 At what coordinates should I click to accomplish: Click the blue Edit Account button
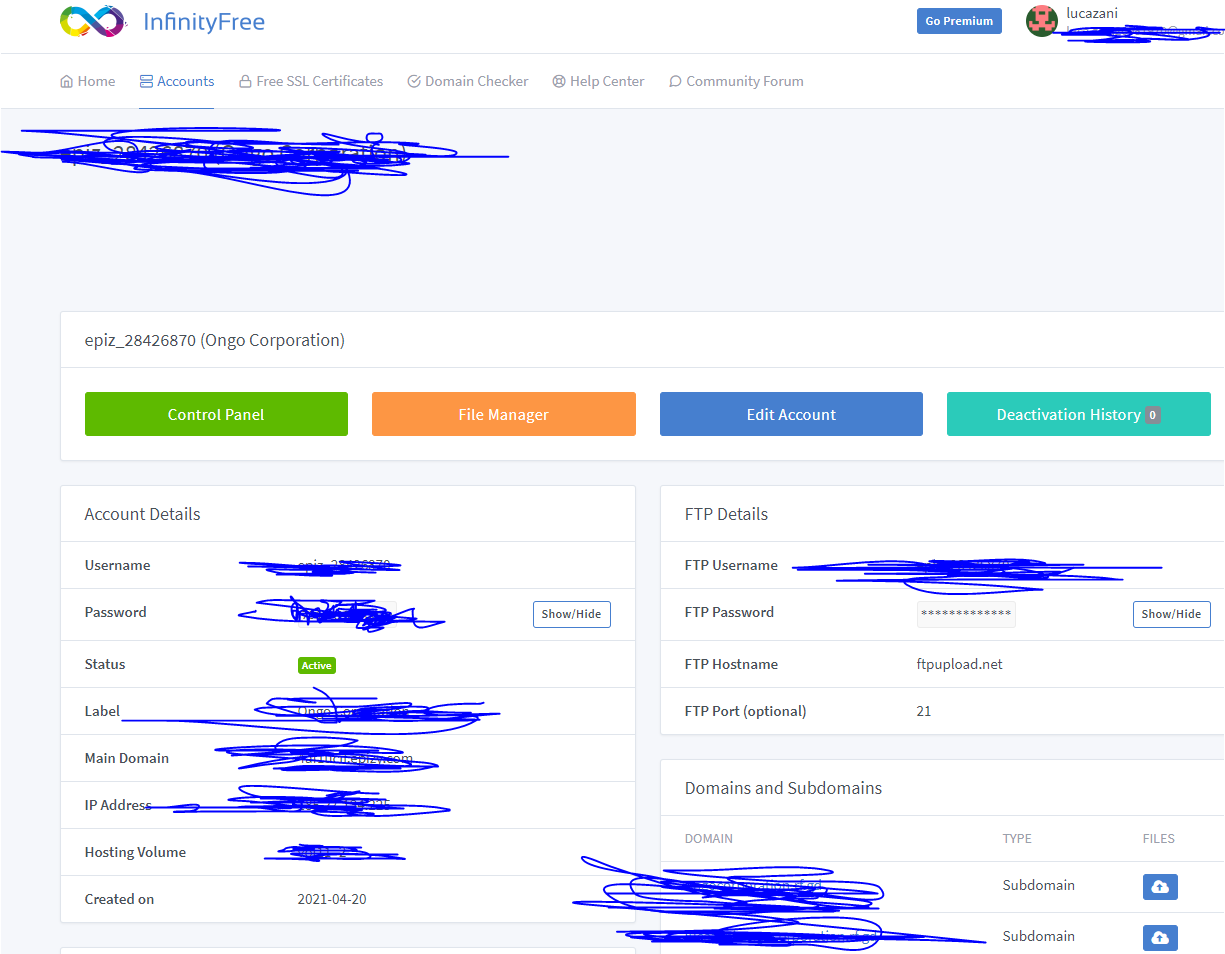click(x=791, y=414)
